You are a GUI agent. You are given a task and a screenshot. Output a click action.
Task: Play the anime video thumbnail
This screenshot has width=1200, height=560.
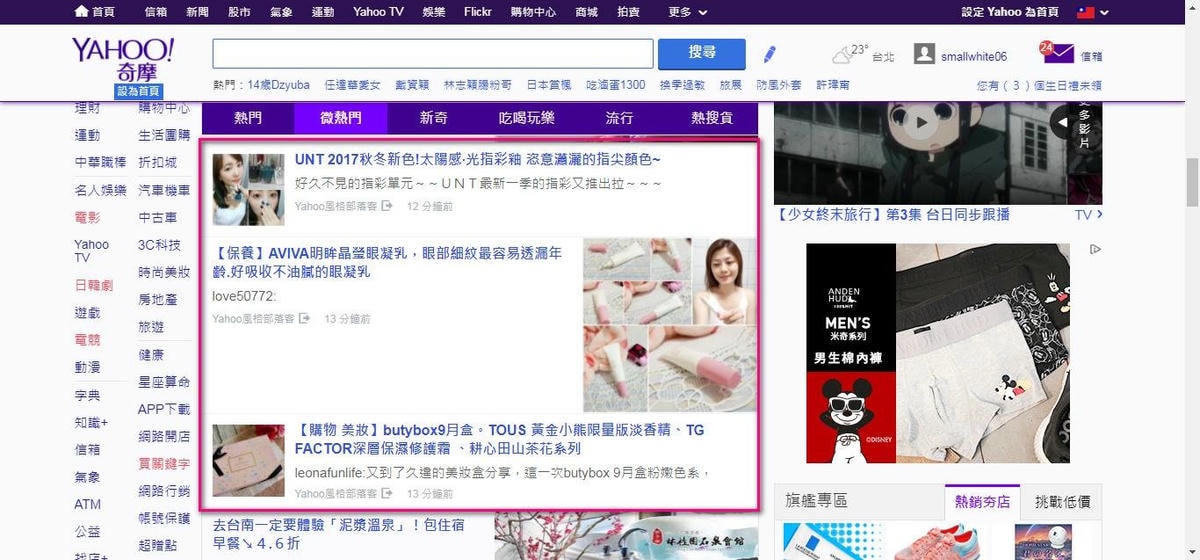pos(922,123)
